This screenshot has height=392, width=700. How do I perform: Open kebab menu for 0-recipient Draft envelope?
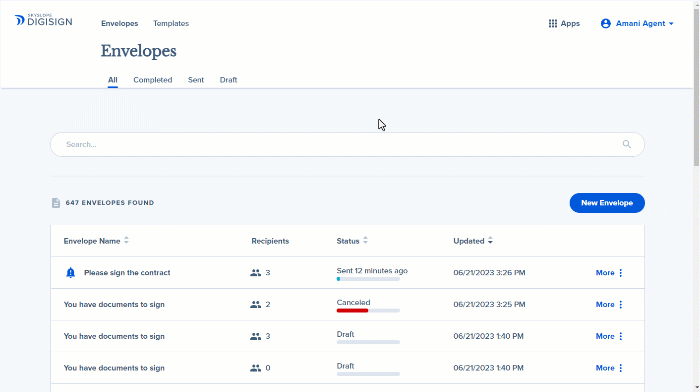(621, 368)
